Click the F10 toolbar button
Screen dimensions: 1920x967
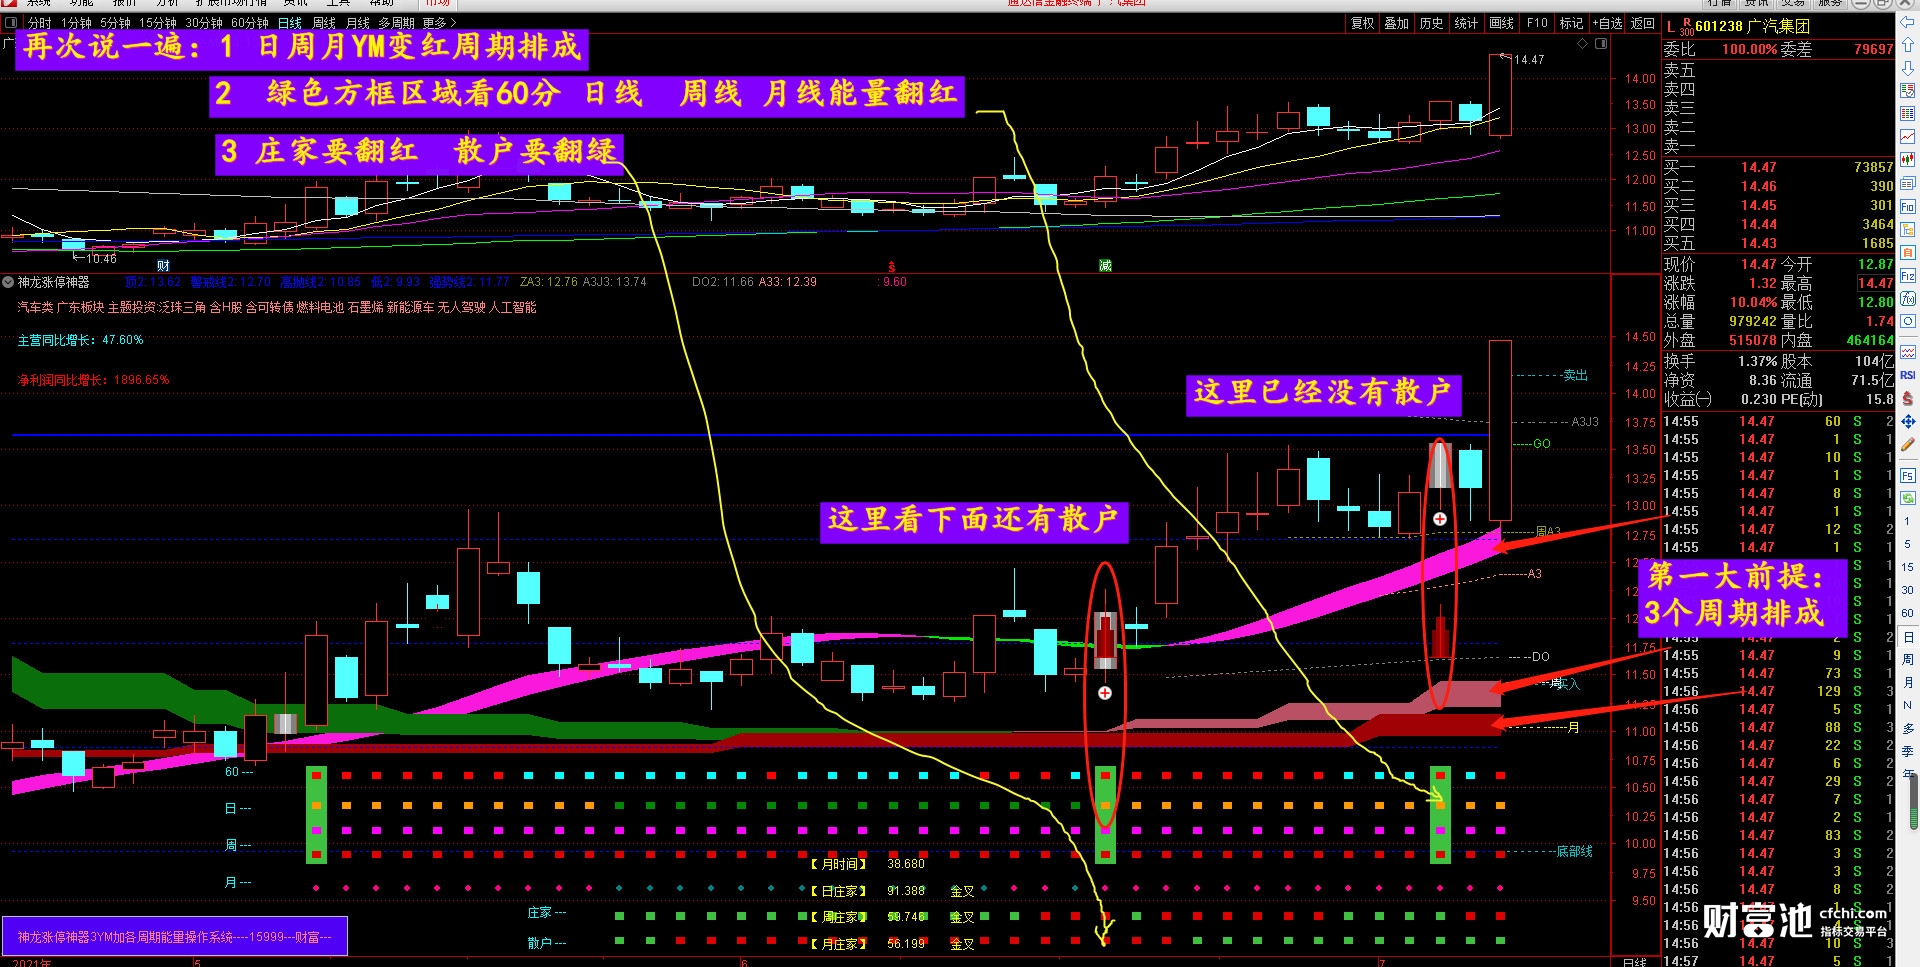click(1537, 23)
